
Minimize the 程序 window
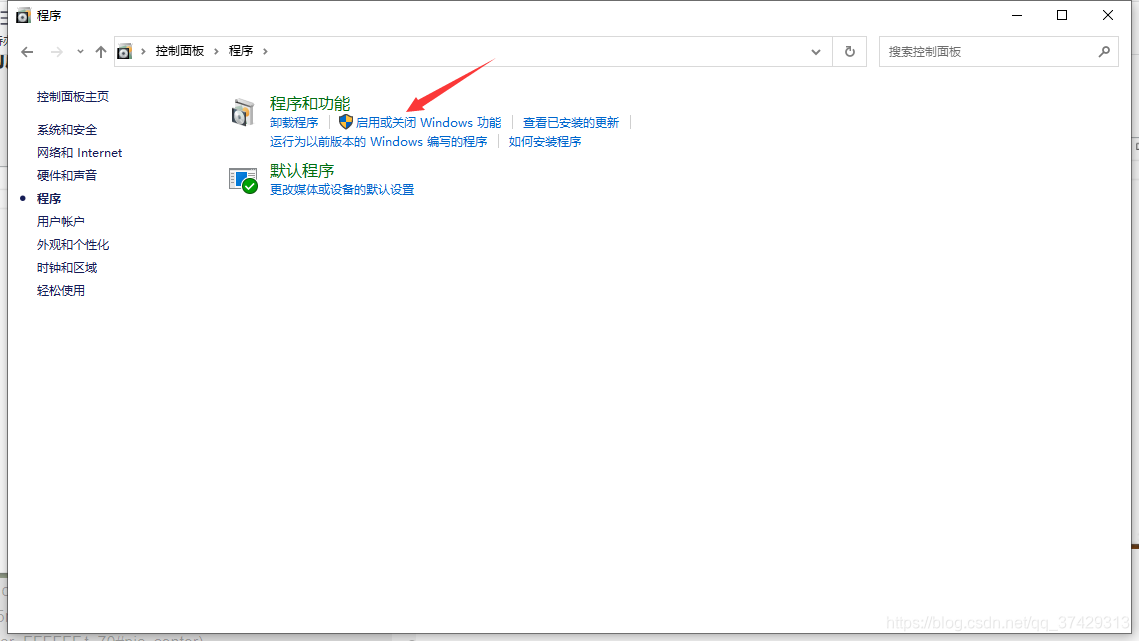(x=1017, y=15)
